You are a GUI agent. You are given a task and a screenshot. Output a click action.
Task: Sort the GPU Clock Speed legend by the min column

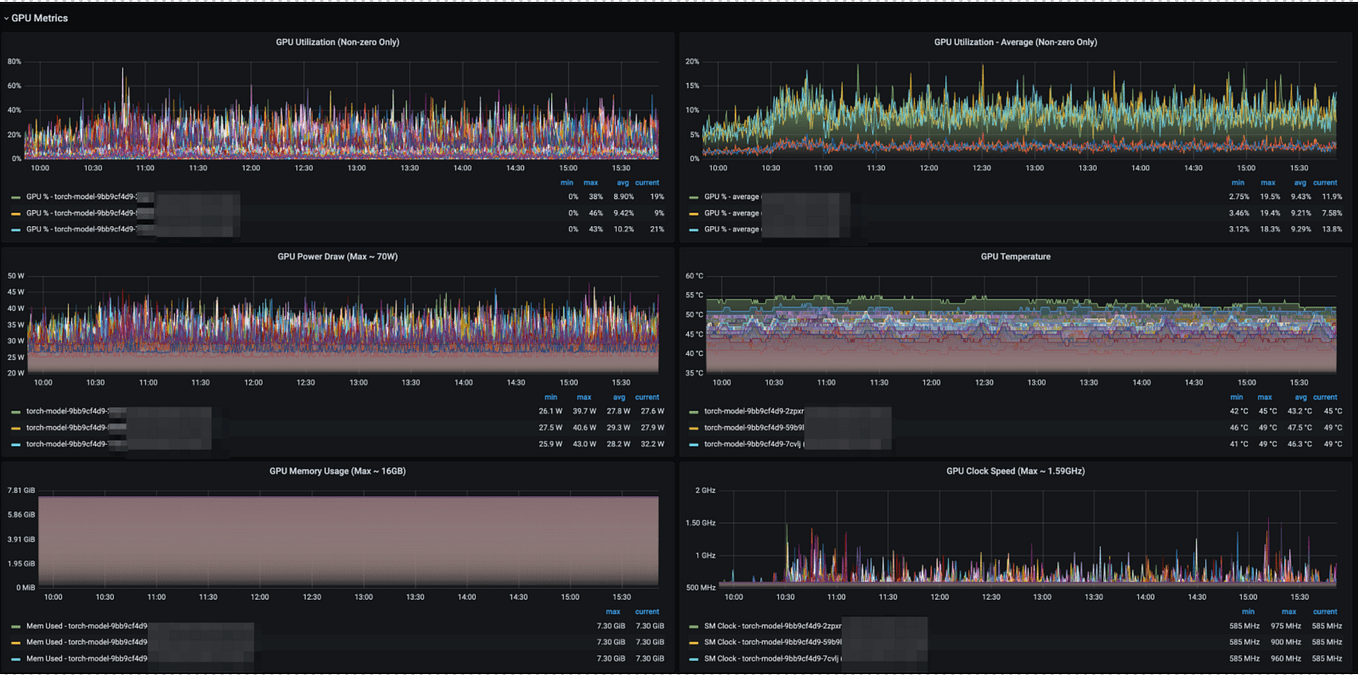(1247, 611)
